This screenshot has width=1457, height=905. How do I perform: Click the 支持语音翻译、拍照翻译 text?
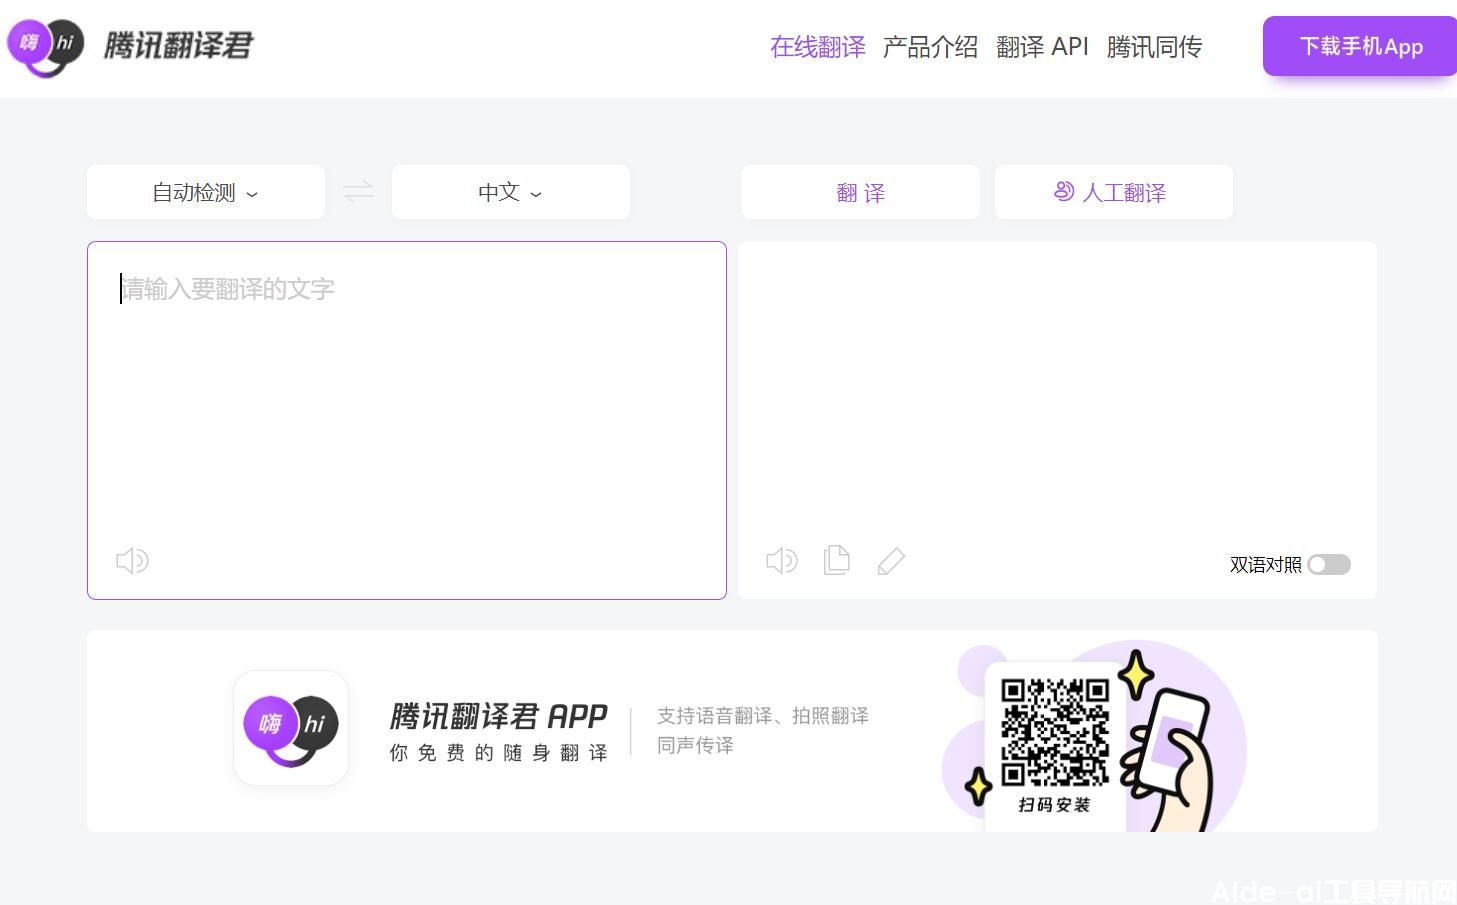pos(763,716)
